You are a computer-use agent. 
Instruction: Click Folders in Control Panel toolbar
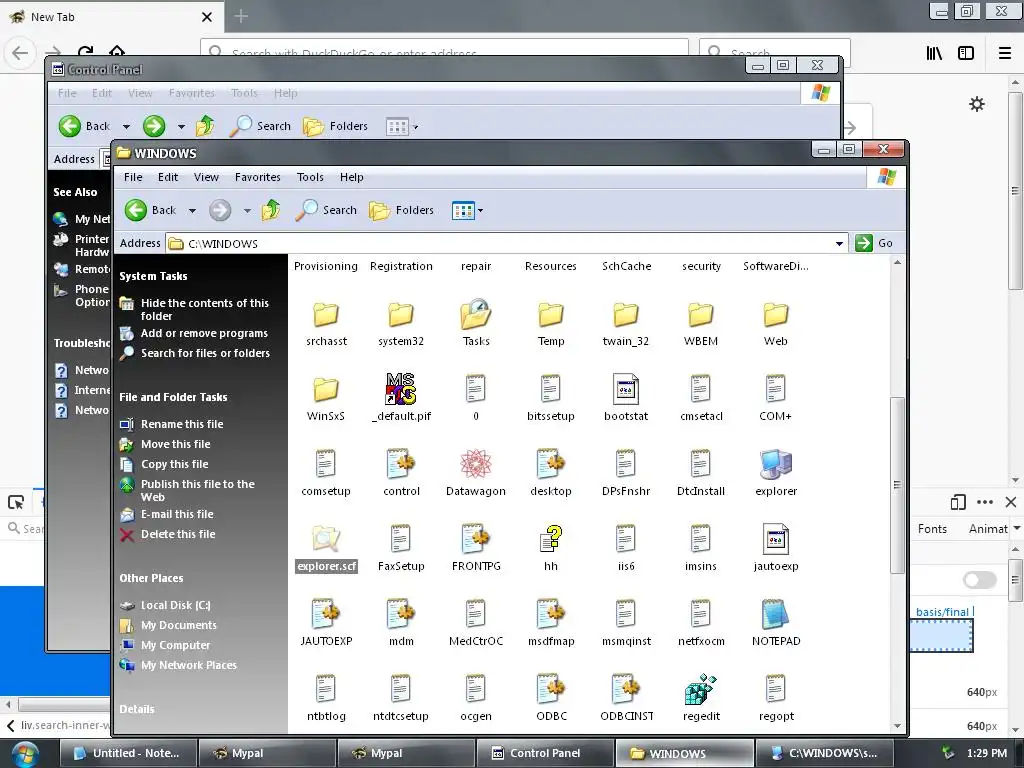click(x=336, y=125)
